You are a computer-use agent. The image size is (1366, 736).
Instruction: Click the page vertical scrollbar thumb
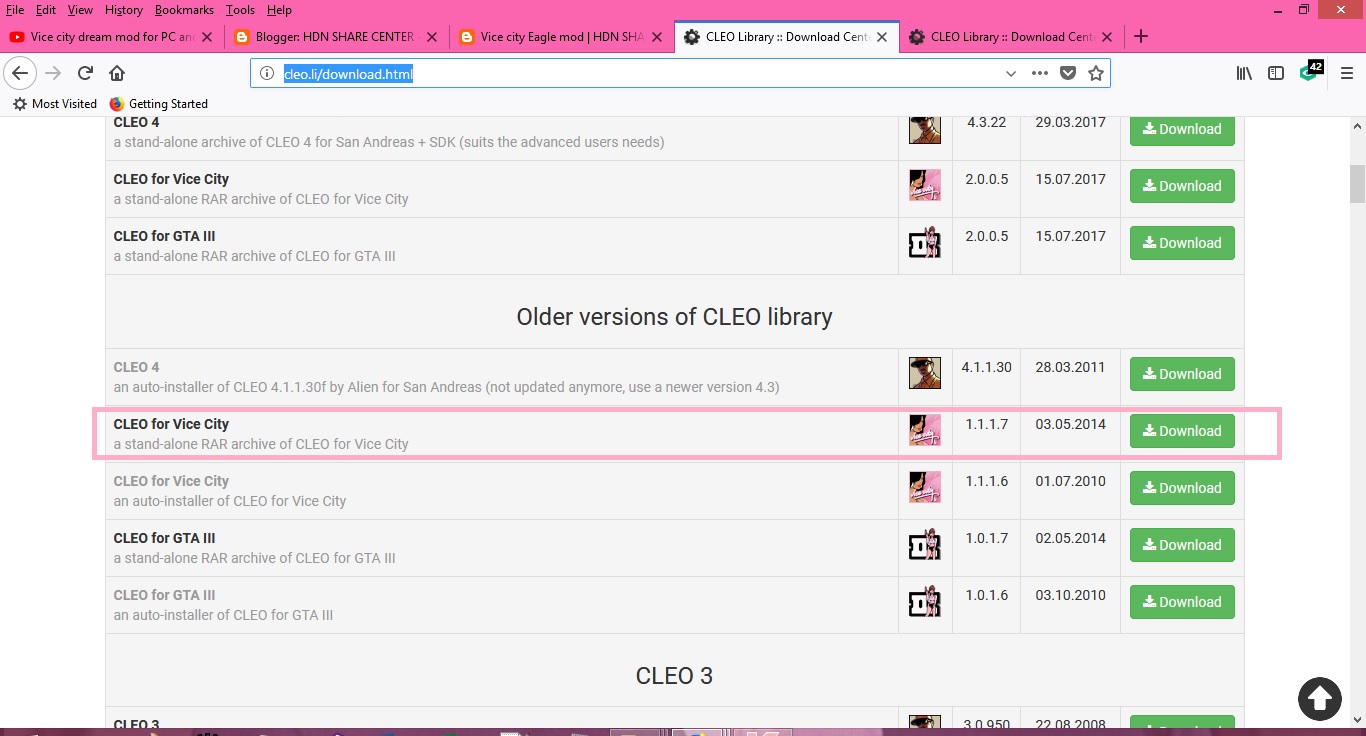[1357, 184]
